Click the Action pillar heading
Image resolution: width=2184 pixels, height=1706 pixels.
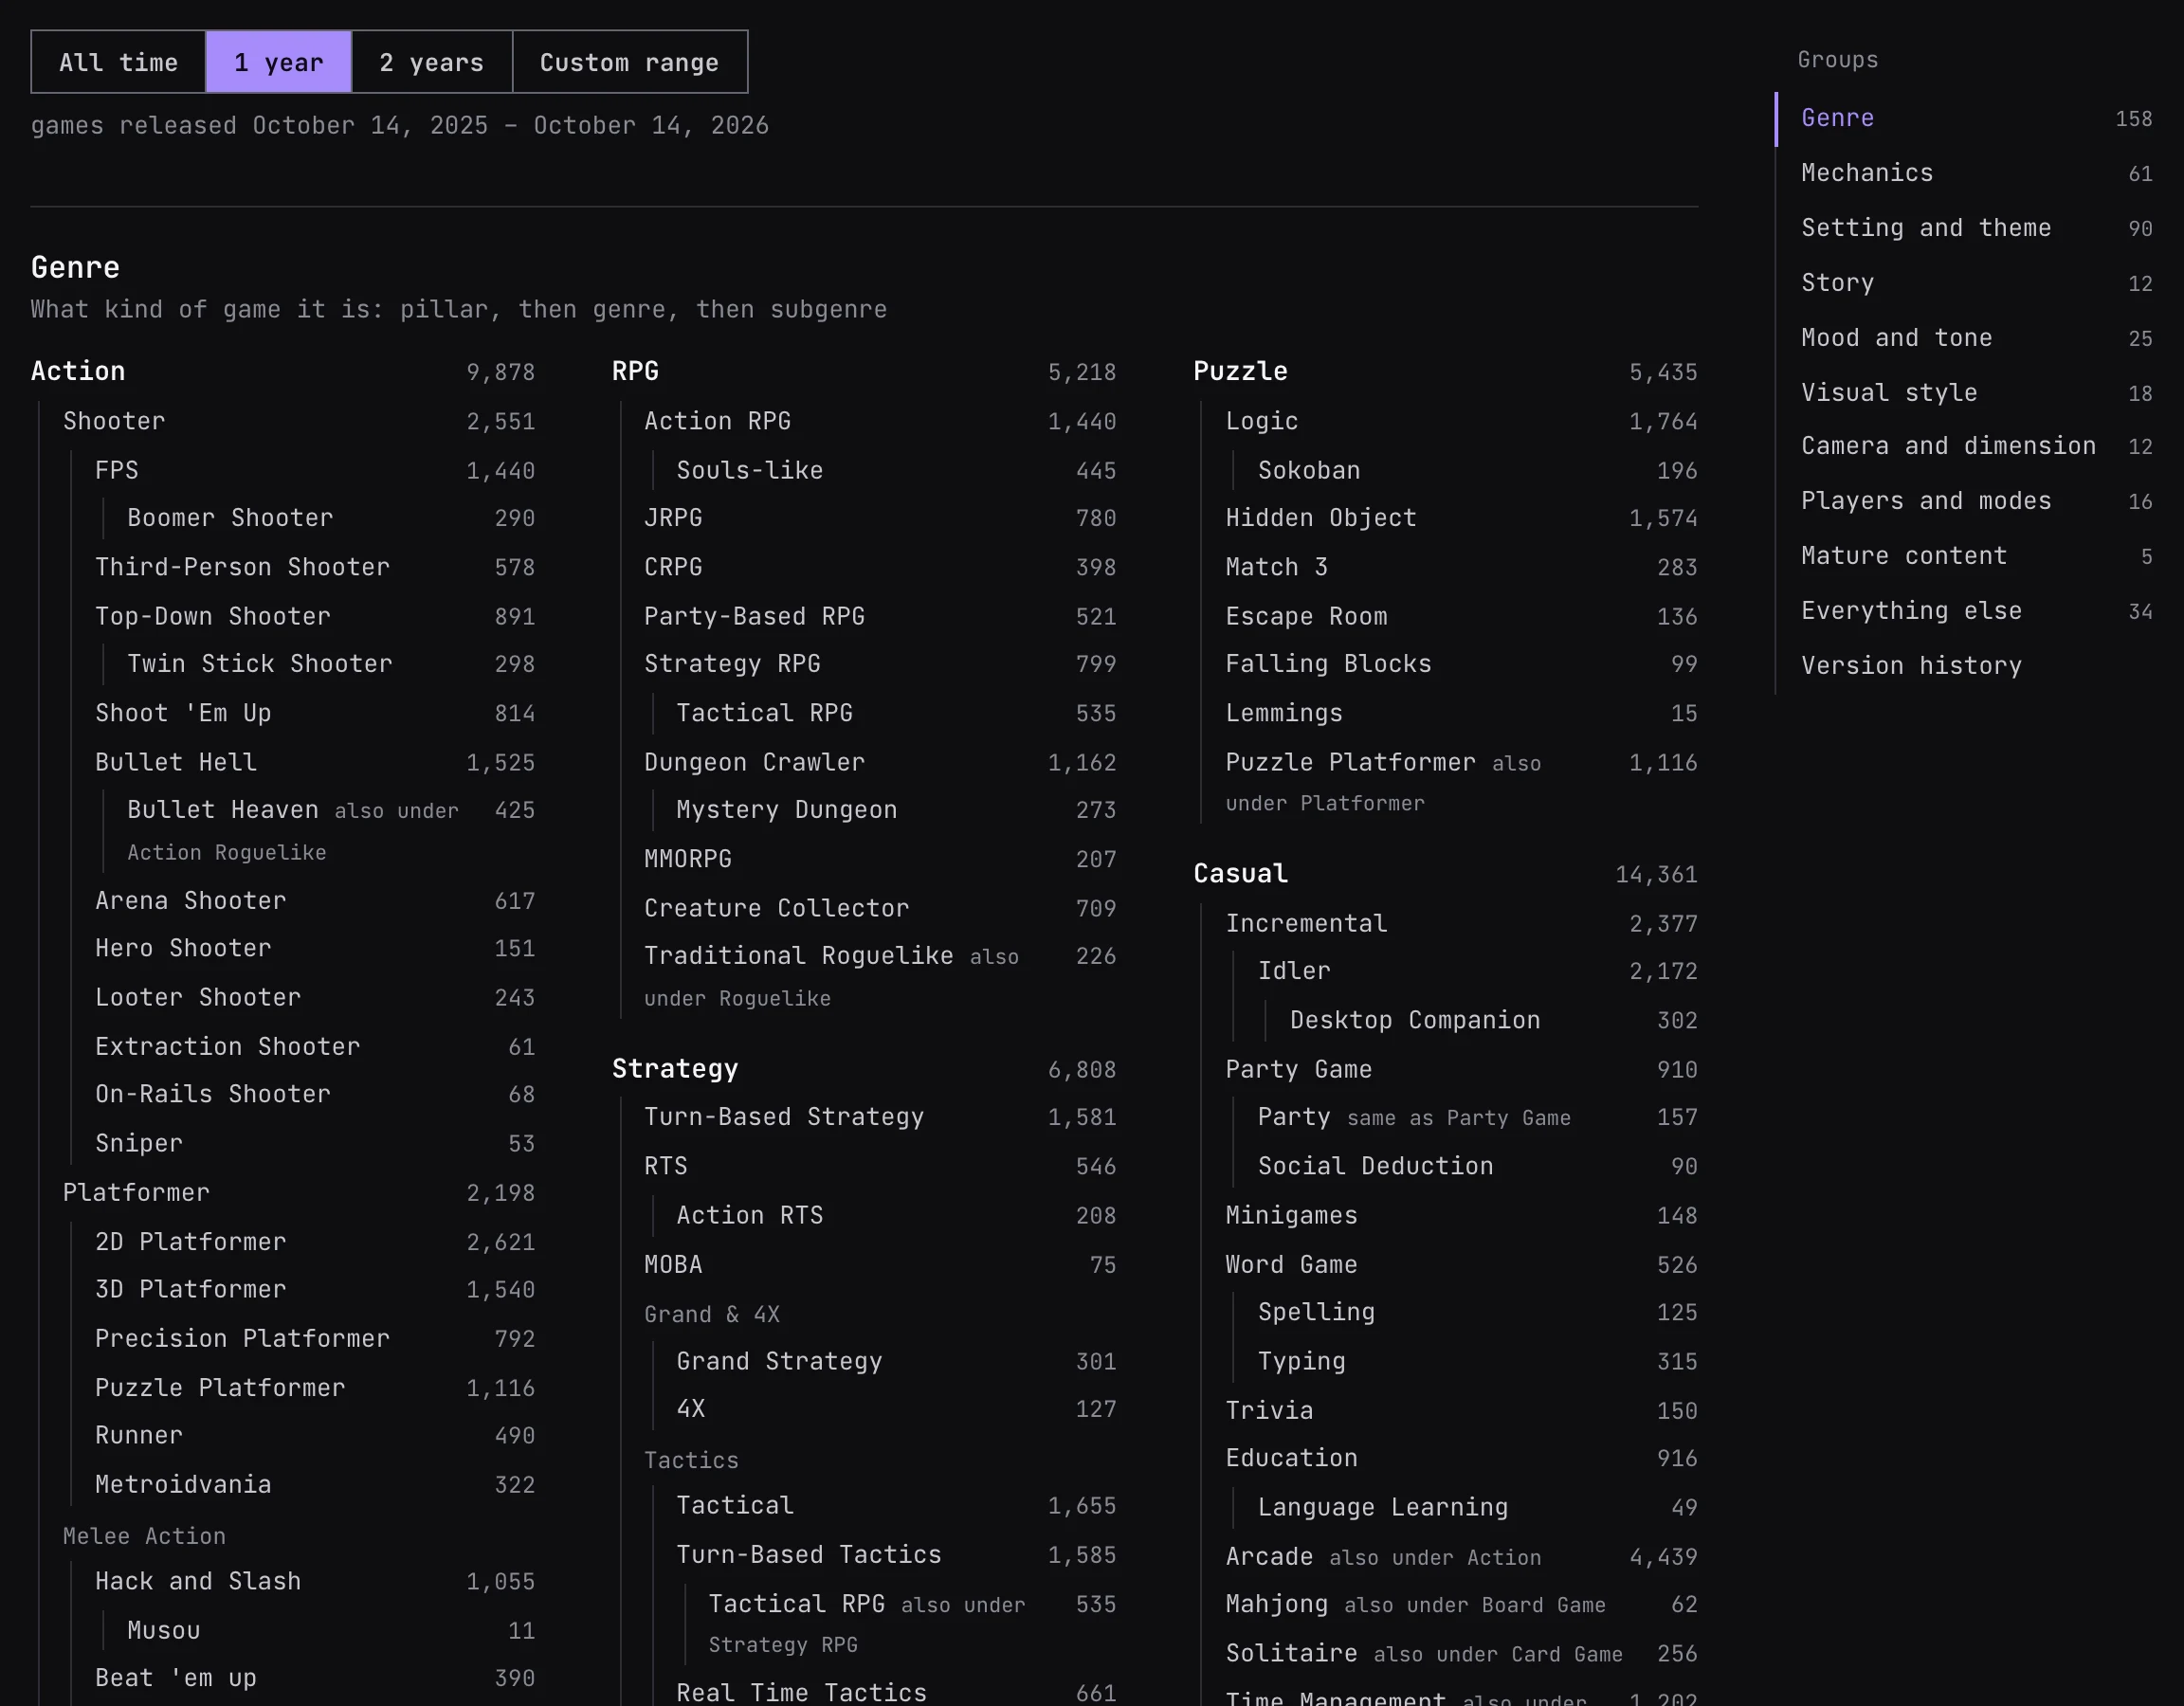[x=78, y=371]
